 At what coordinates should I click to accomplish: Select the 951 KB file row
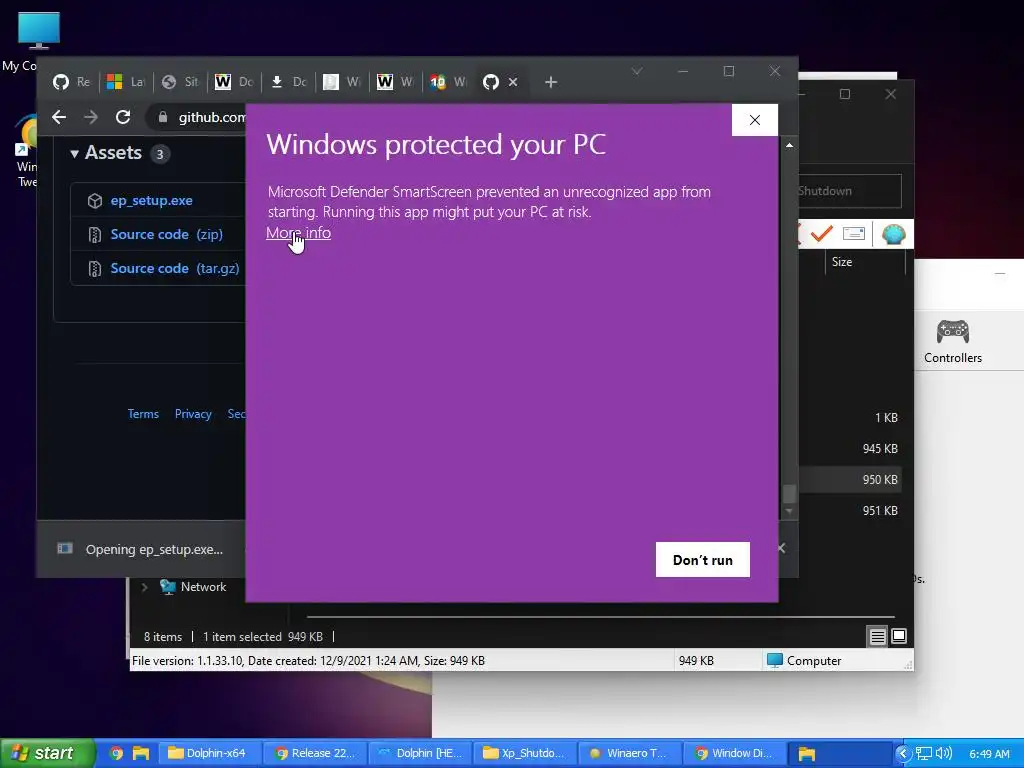[850, 511]
